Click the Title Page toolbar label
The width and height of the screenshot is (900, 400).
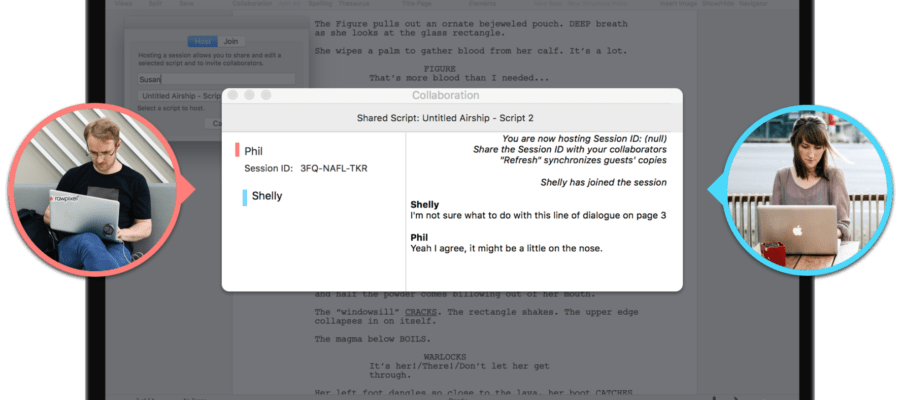point(416,3)
